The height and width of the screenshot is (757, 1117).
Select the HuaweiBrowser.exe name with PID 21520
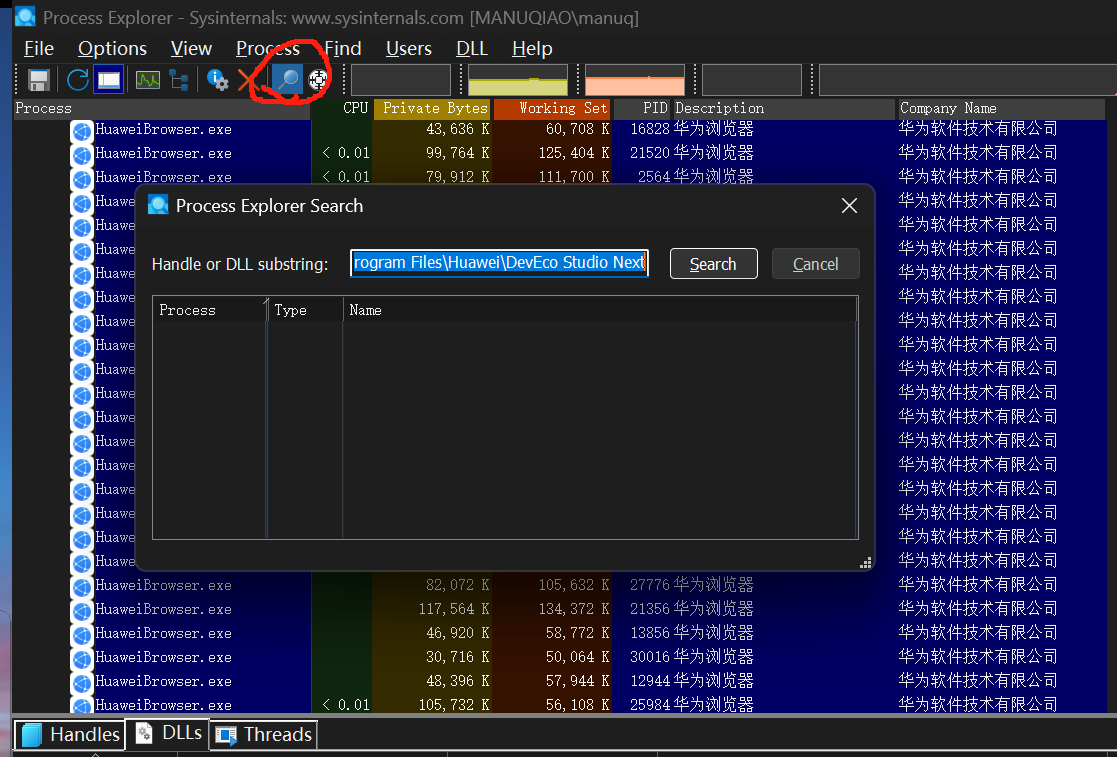[163, 153]
